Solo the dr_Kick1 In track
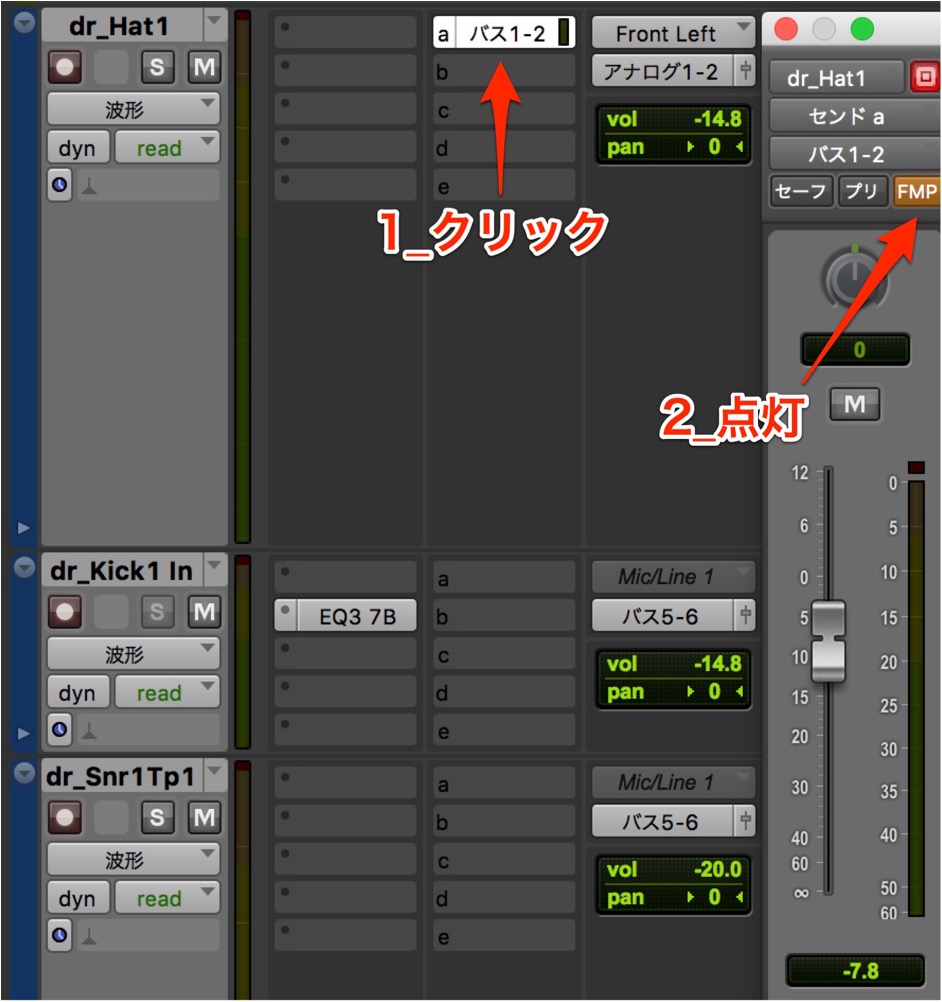 point(157,612)
